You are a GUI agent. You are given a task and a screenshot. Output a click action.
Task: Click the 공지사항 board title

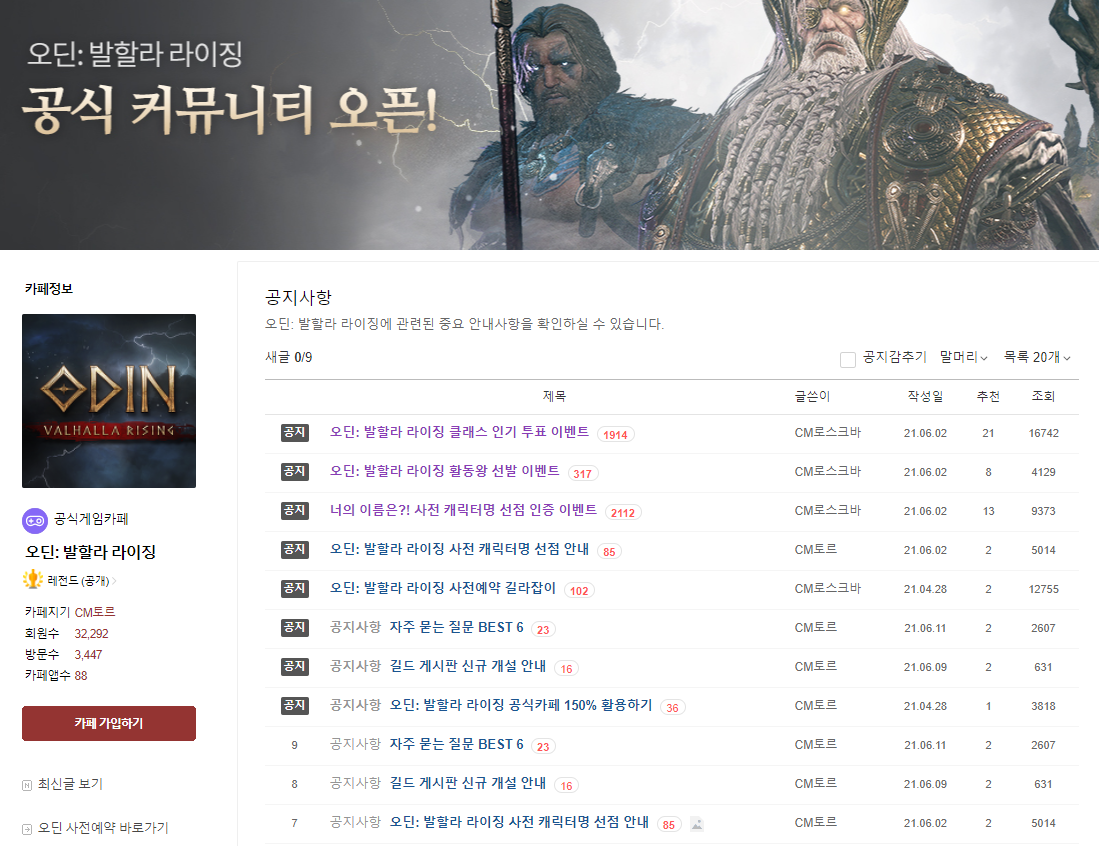click(x=298, y=297)
